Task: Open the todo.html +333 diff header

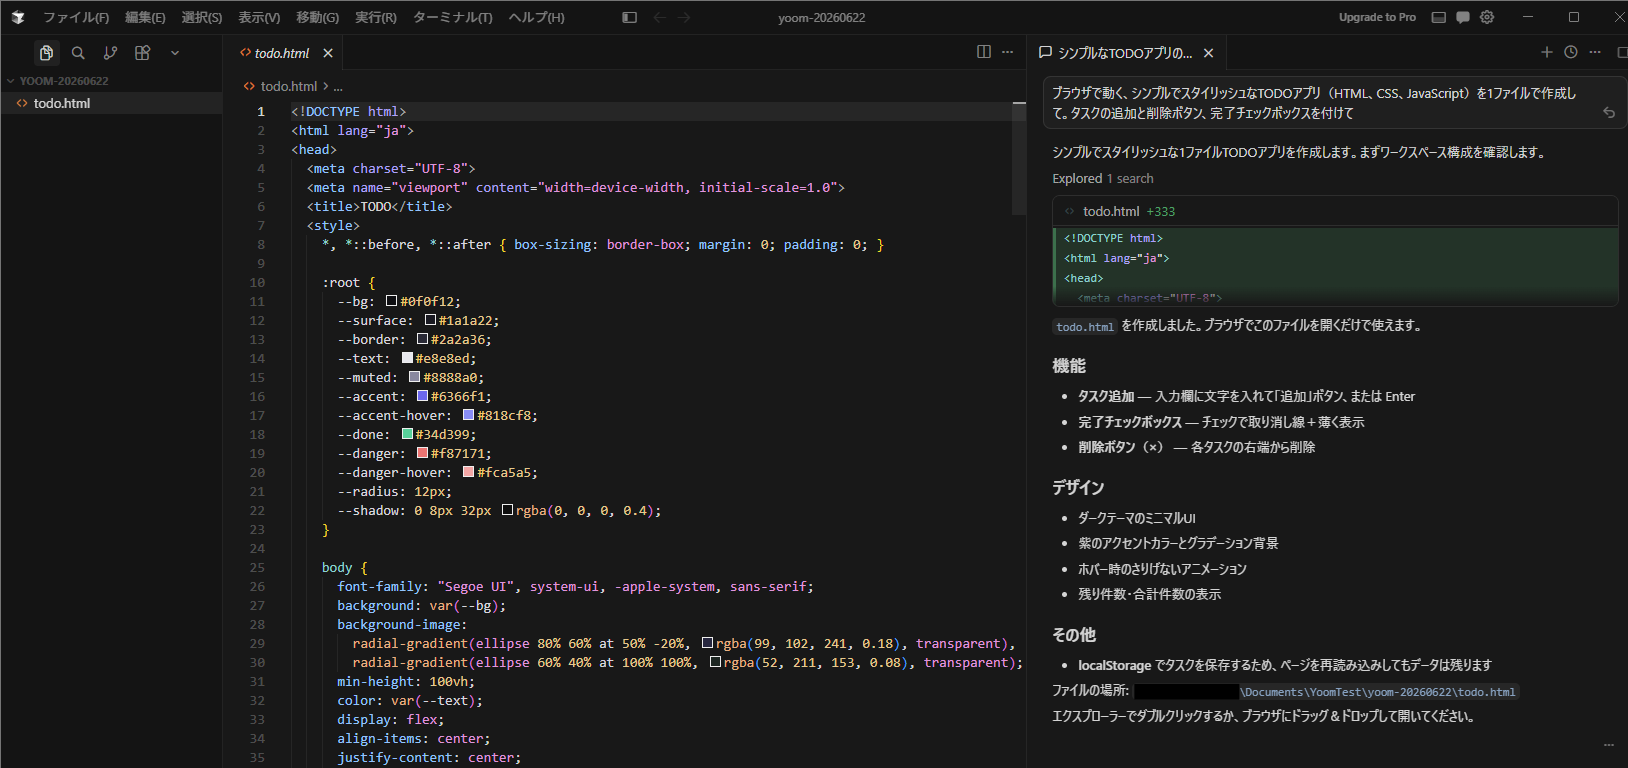Action: click(1335, 211)
